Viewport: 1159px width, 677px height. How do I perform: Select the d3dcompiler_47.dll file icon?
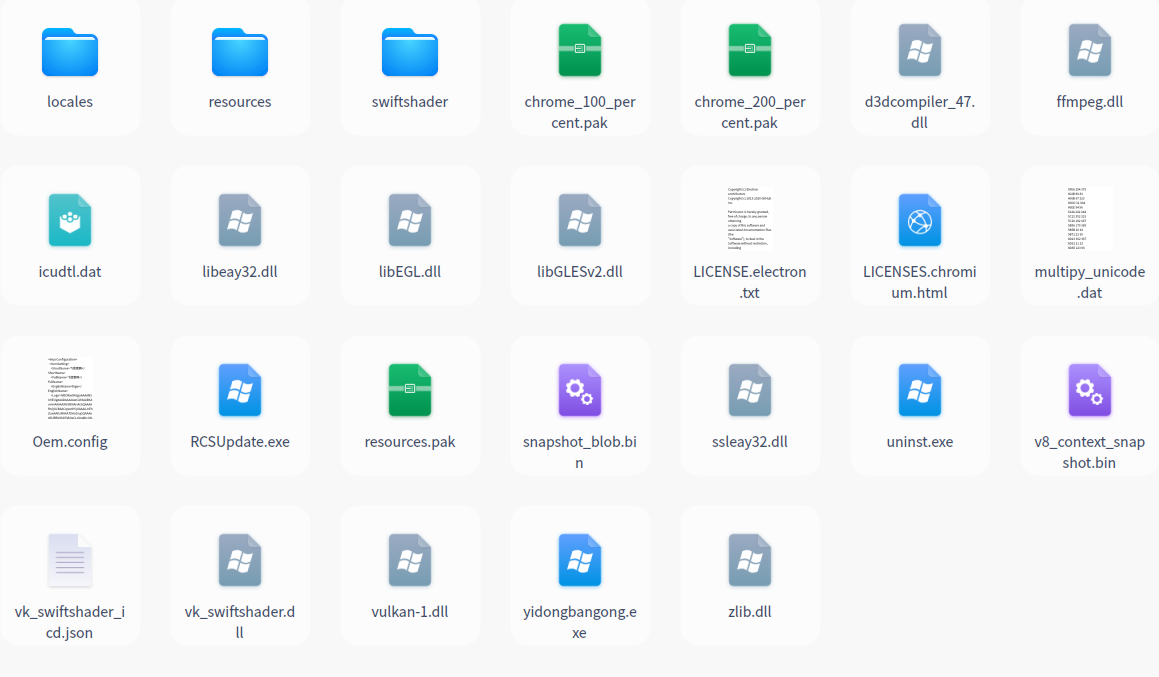920,50
